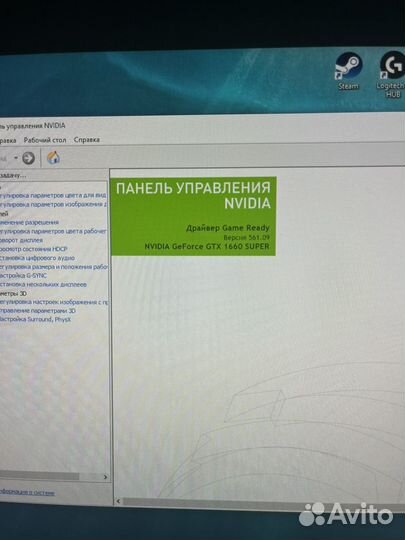
Task: Click the Информация о системе link
Action: coord(27,492)
